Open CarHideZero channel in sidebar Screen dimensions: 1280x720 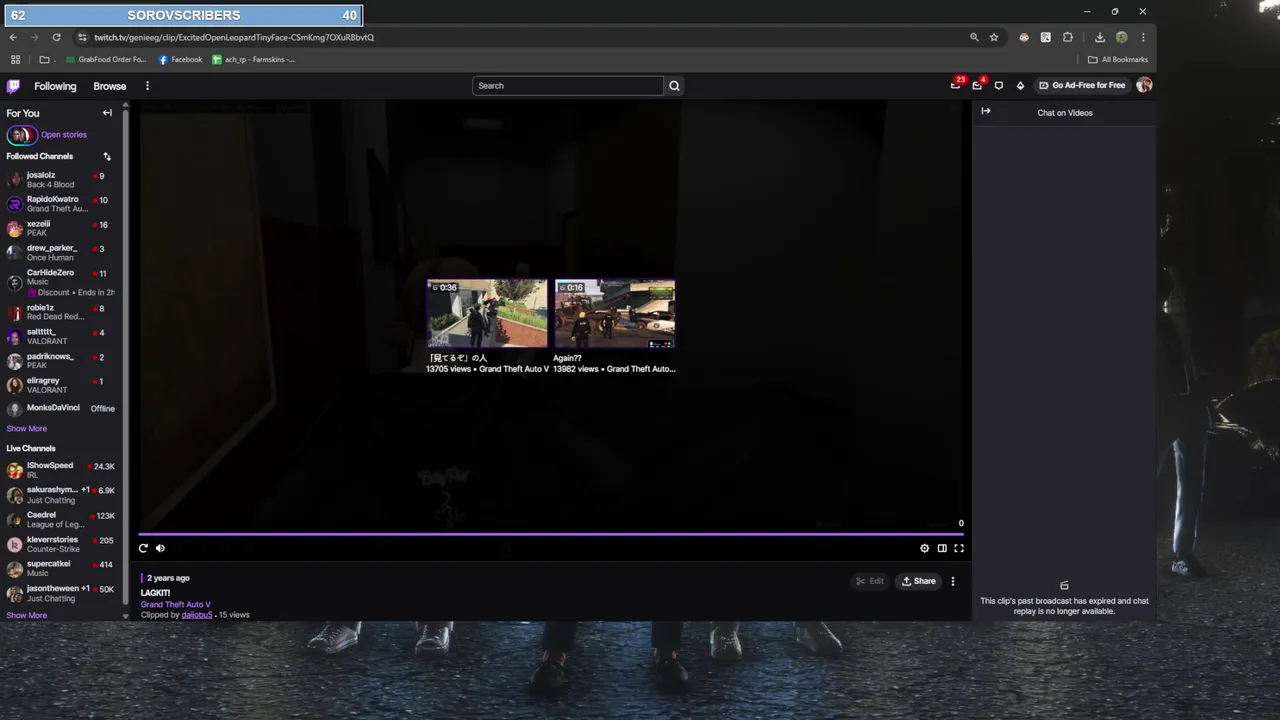(60, 282)
